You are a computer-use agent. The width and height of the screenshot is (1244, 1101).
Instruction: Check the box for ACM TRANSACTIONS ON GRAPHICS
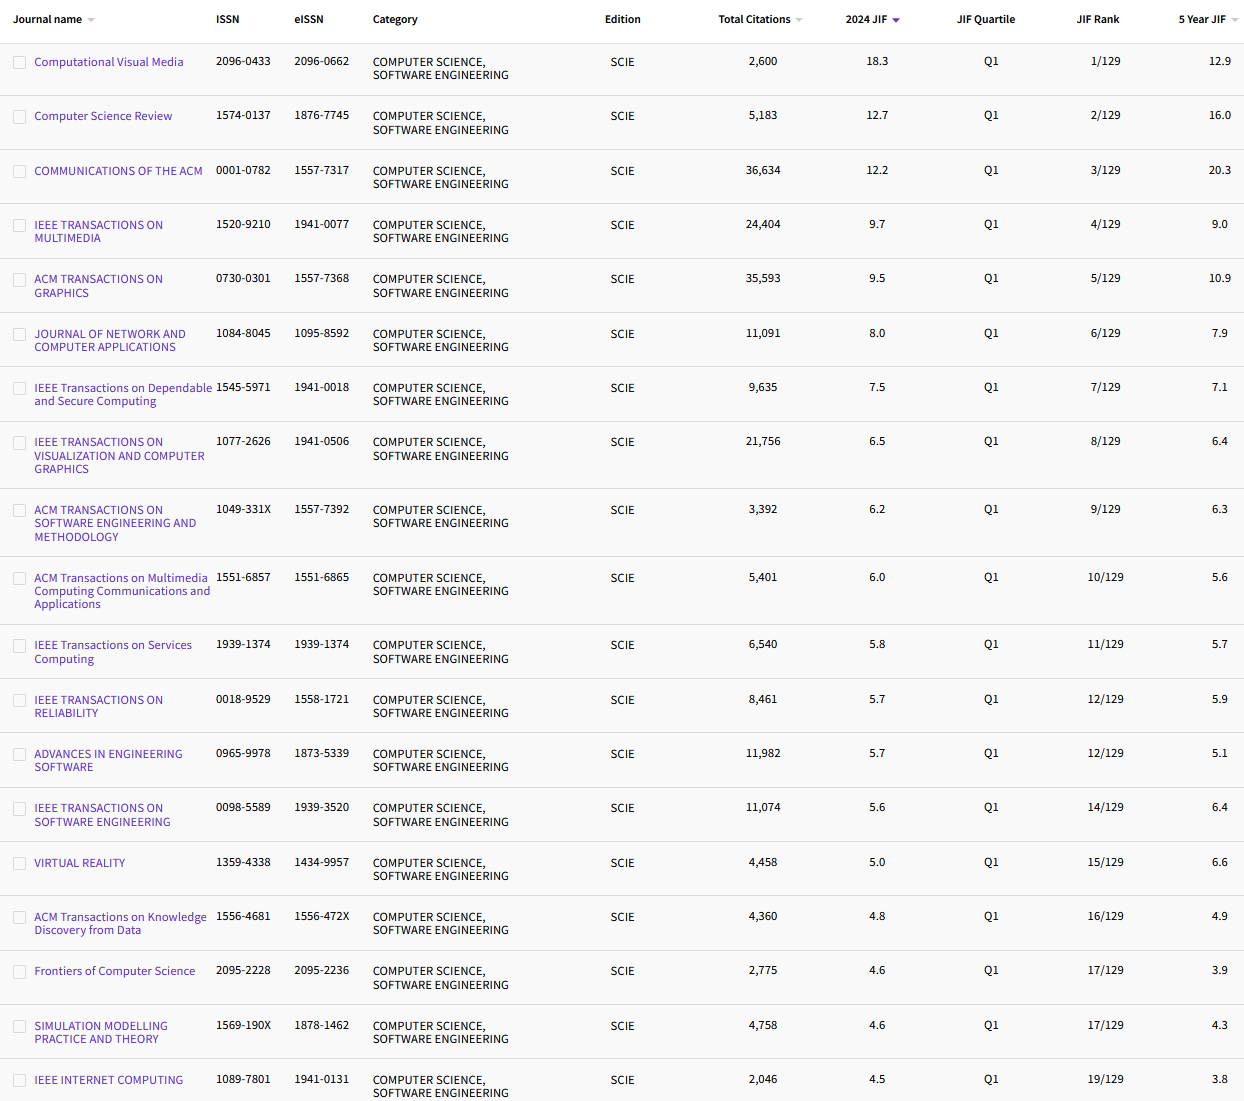point(19,279)
